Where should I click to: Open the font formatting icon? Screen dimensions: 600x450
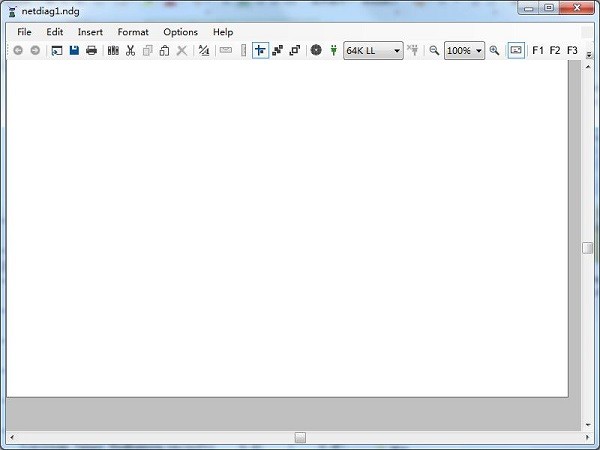pos(204,50)
